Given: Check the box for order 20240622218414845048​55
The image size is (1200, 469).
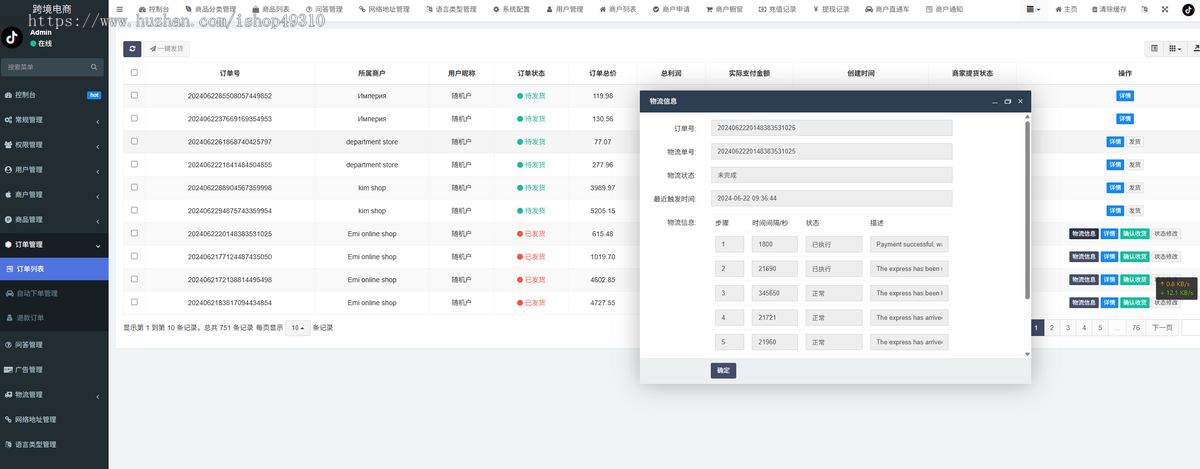Looking at the screenshot, I should 134,165.
